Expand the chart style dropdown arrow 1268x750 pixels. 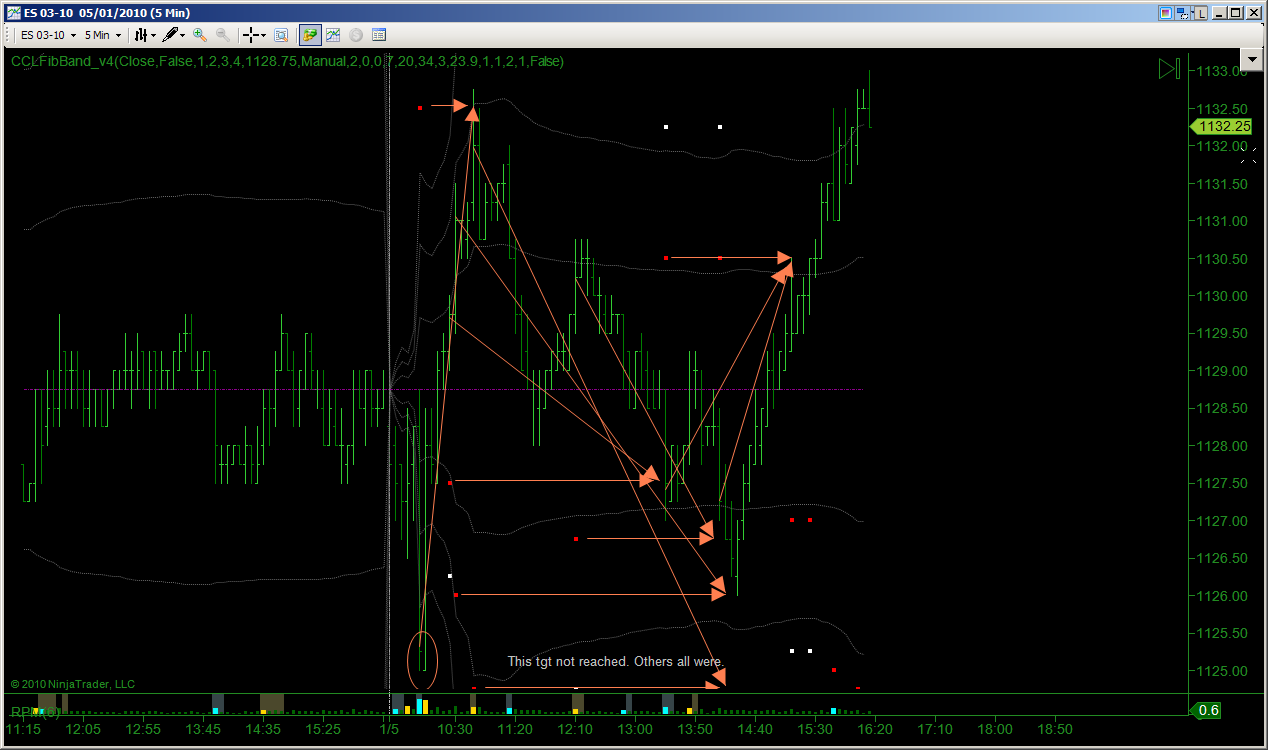153,35
